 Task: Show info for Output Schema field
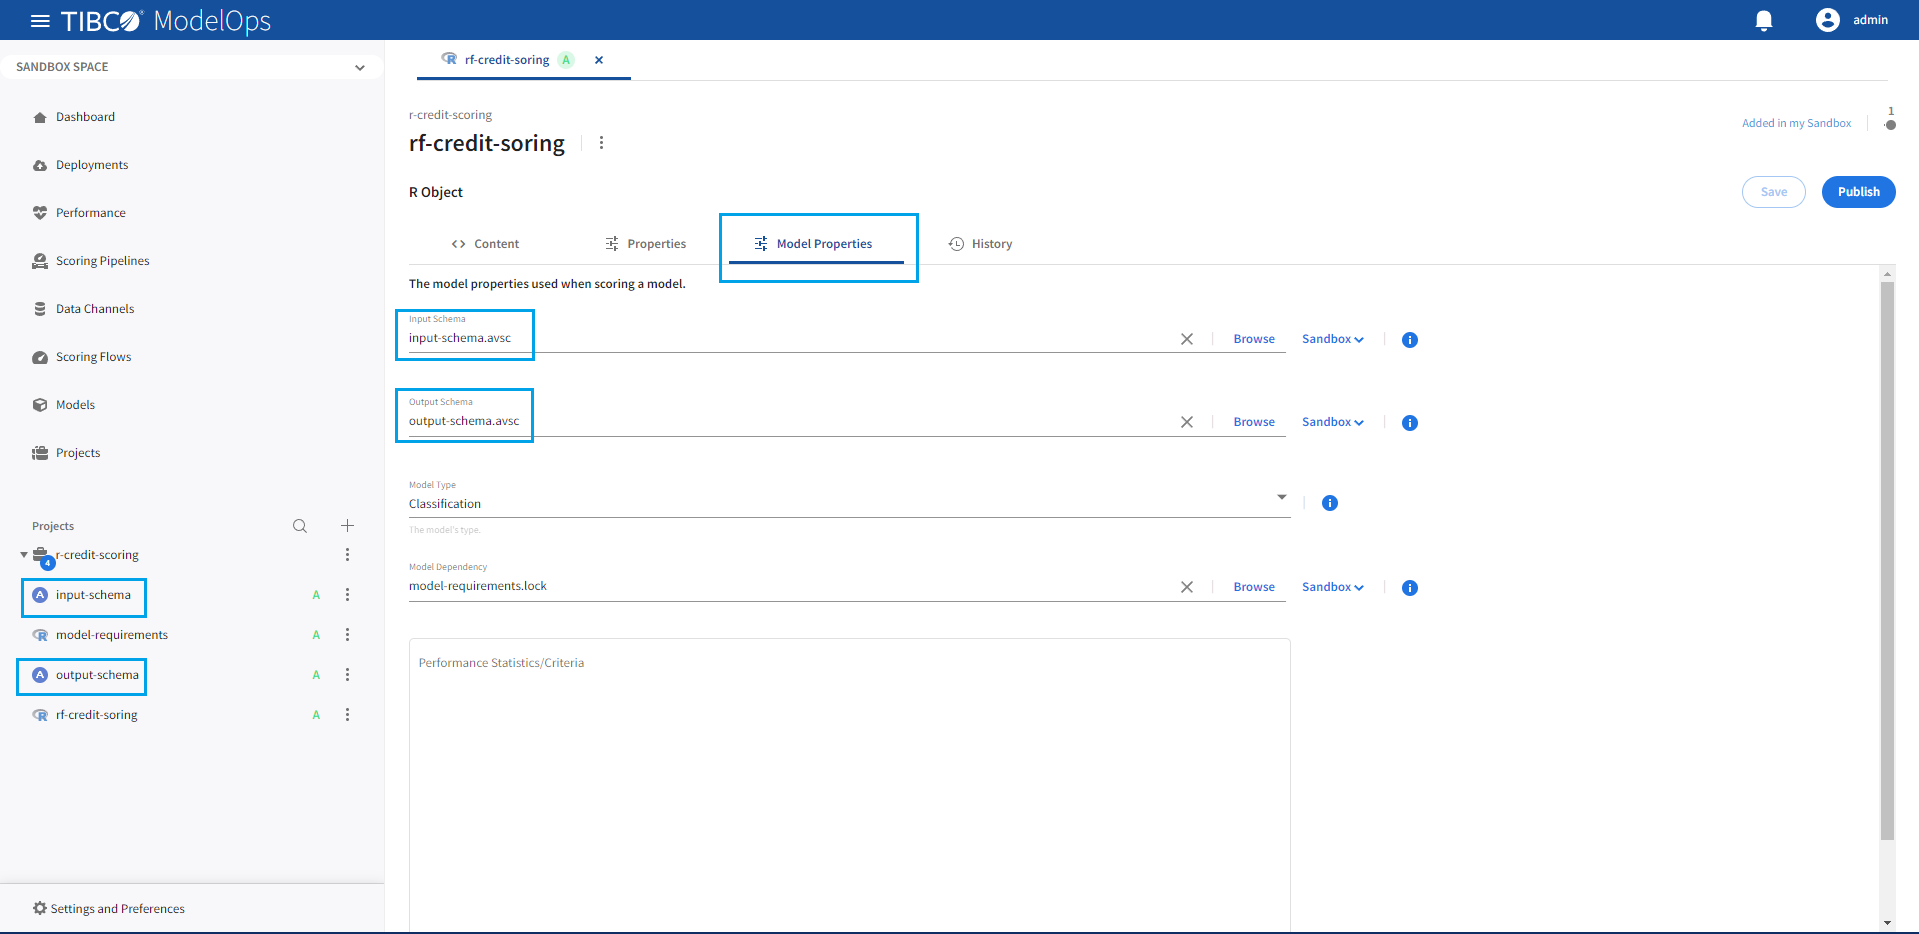[x=1409, y=423]
